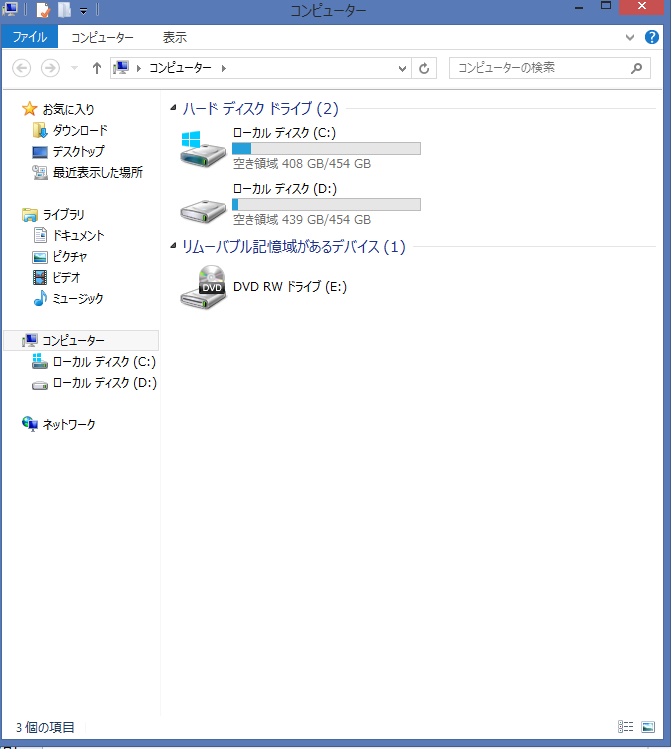
Task: Click the ローカル ディスク (D:) label in main pane
Action: coord(285,189)
